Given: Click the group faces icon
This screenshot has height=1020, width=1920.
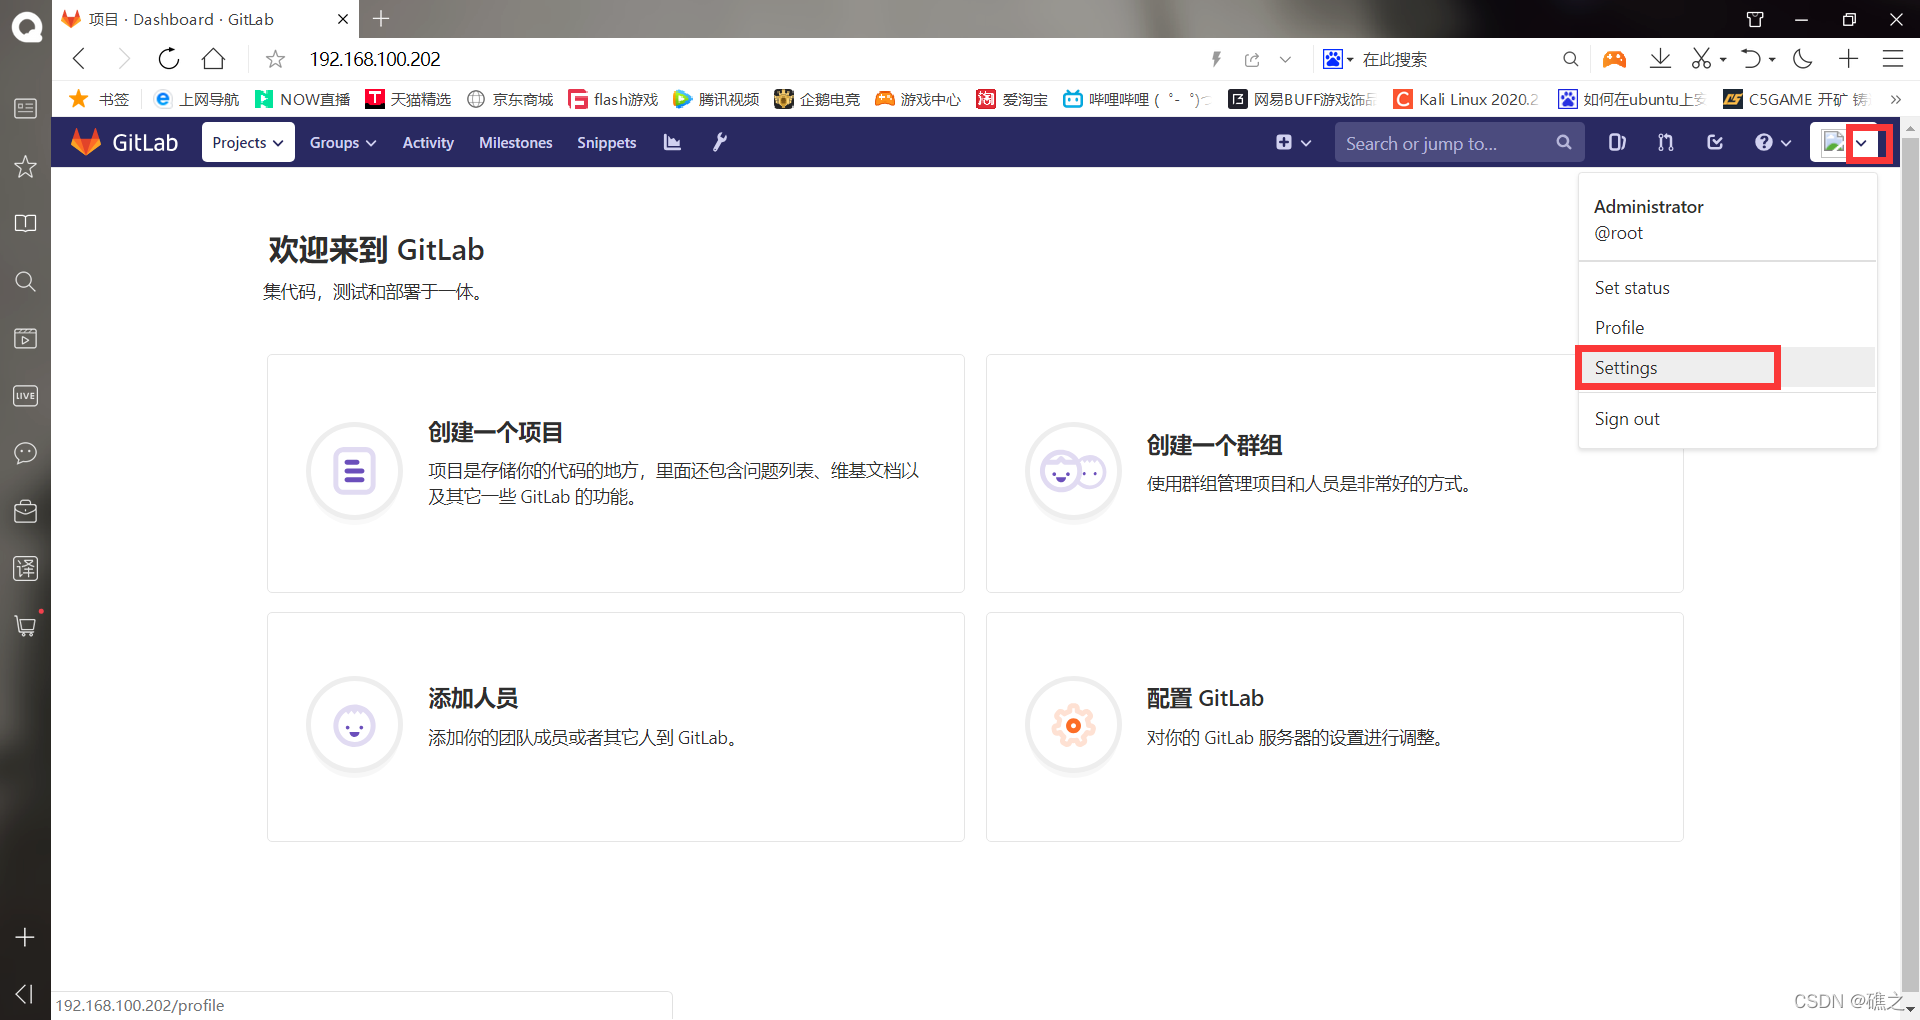Looking at the screenshot, I should click(x=1073, y=471).
